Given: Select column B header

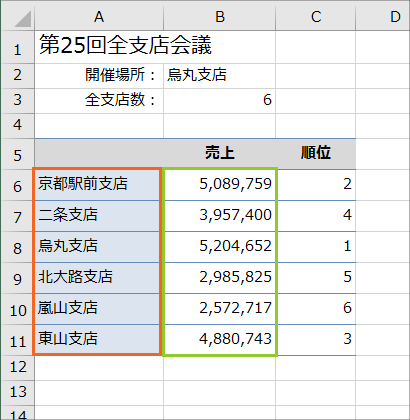Looking at the screenshot, I should [x=220, y=16].
